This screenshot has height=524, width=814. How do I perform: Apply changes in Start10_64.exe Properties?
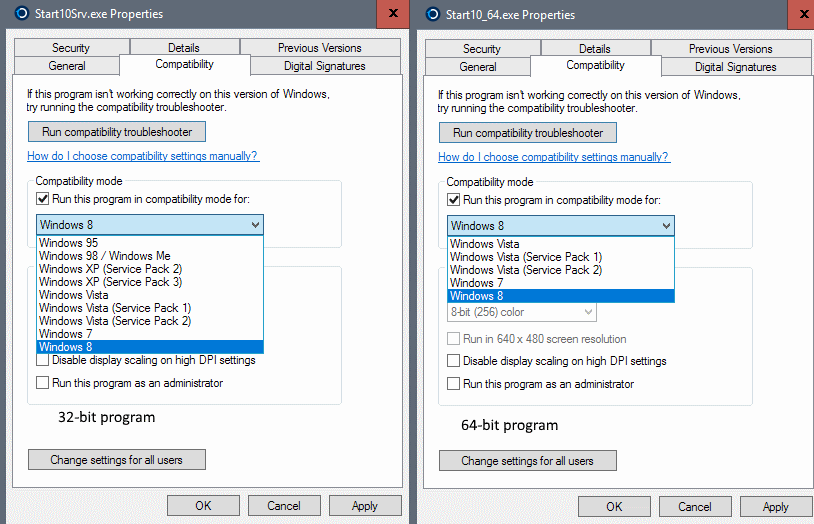(x=776, y=507)
